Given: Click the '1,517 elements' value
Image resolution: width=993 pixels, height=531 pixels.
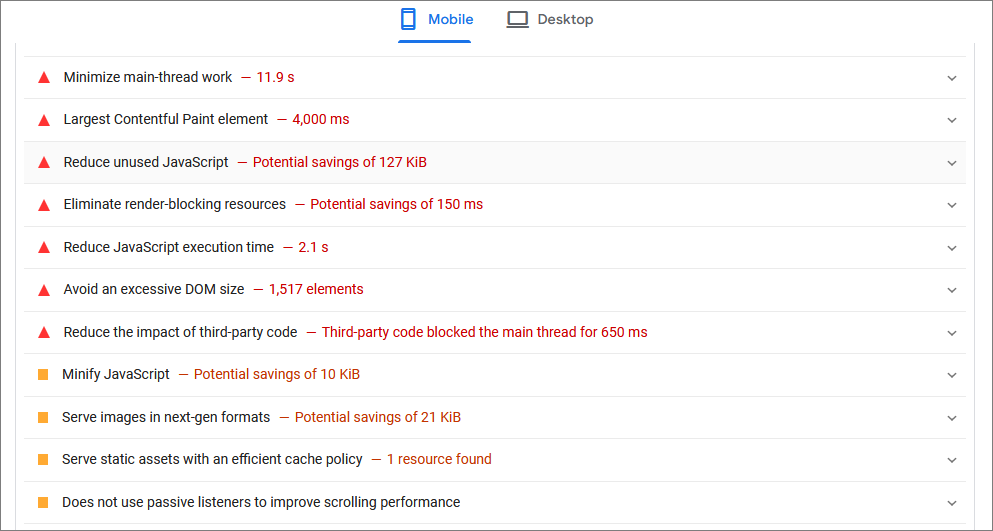Looking at the screenshot, I should 316,290.
